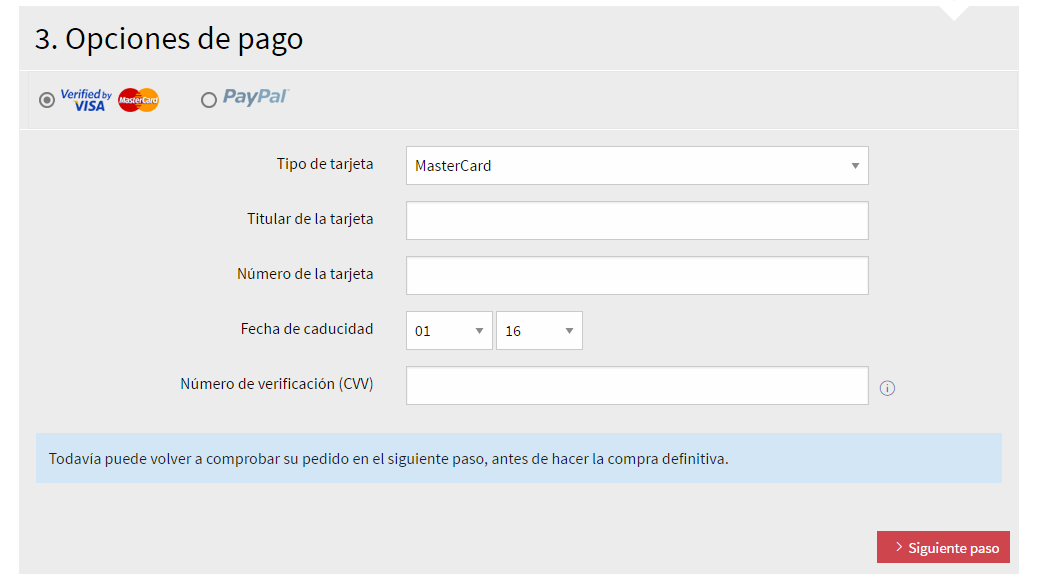This screenshot has height=585, width=1039.
Task: Click the 'Número de verificación (CVV)' label
Action: (277, 384)
